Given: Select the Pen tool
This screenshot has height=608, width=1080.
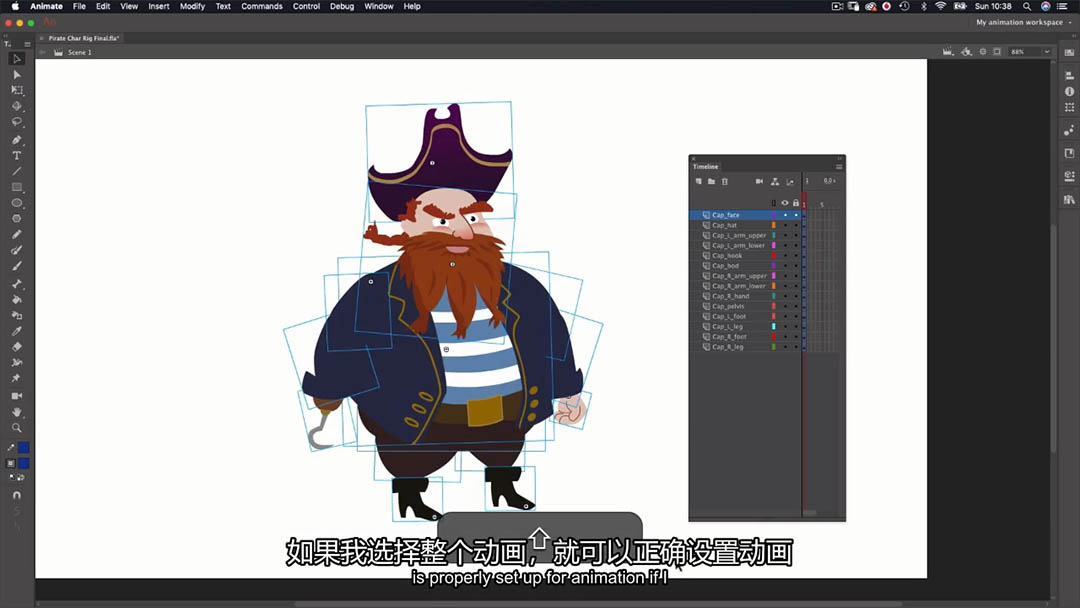Looking at the screenshot, I should click(x=17, y=140).
